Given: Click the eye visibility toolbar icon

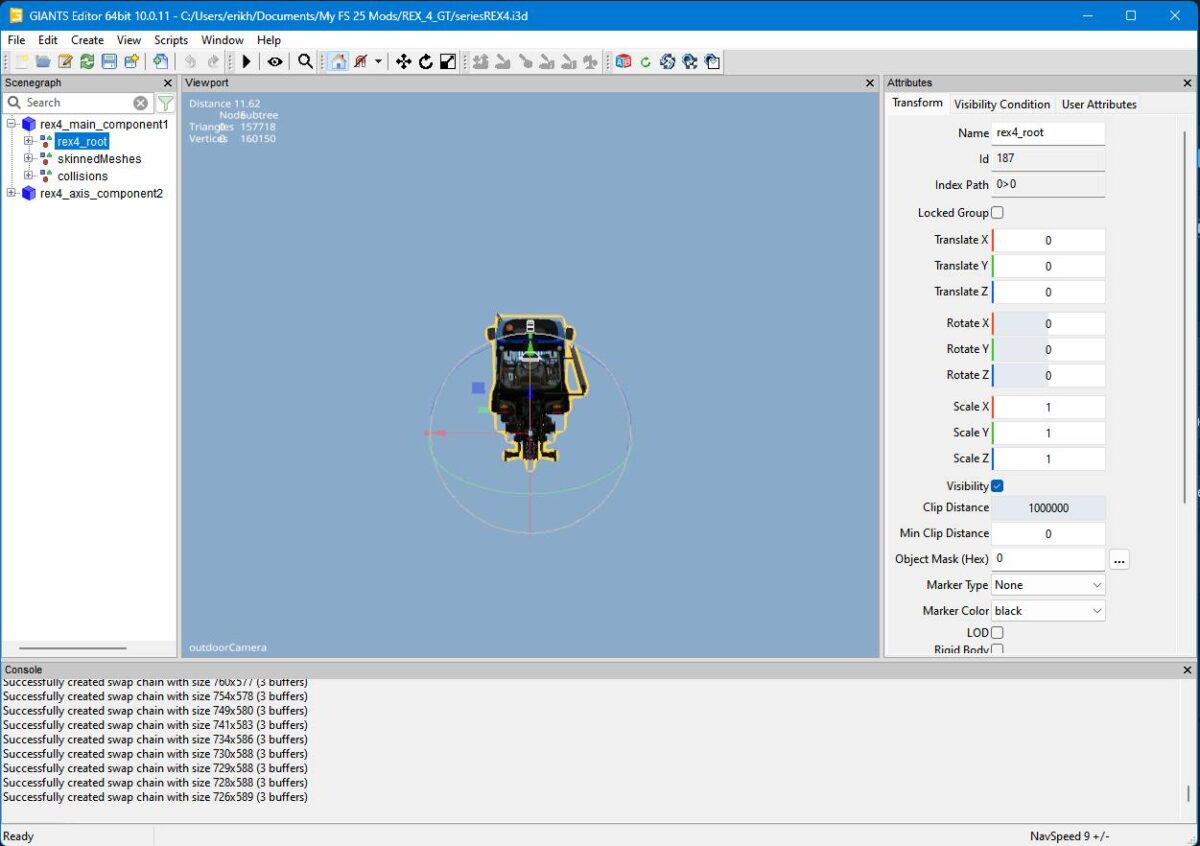Looking at the screenshot, I should [x=274, y=62].
